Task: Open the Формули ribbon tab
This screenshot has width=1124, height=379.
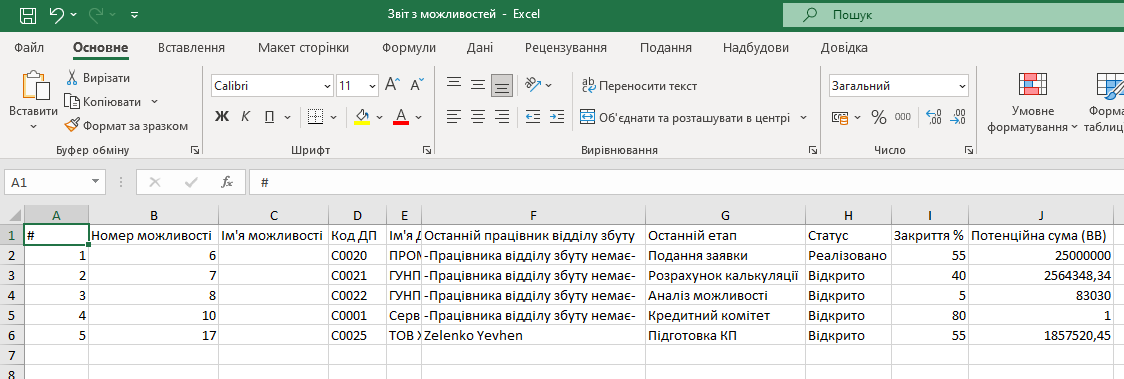Action: tap(409, 48)
